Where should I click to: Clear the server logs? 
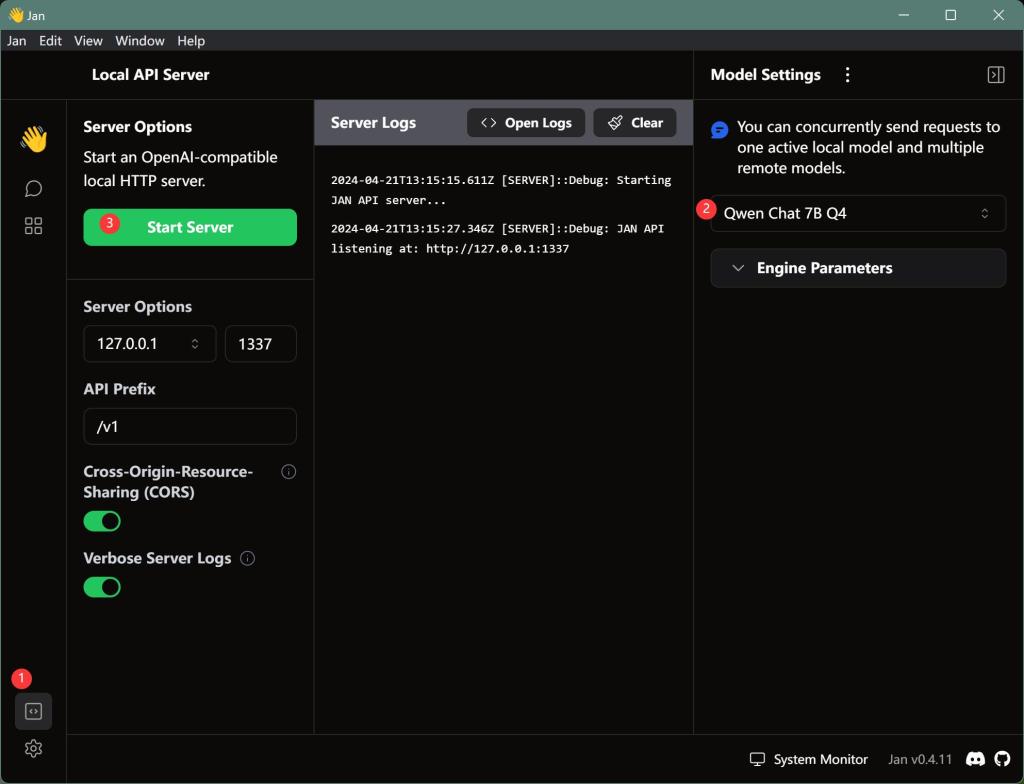(635, 123)
